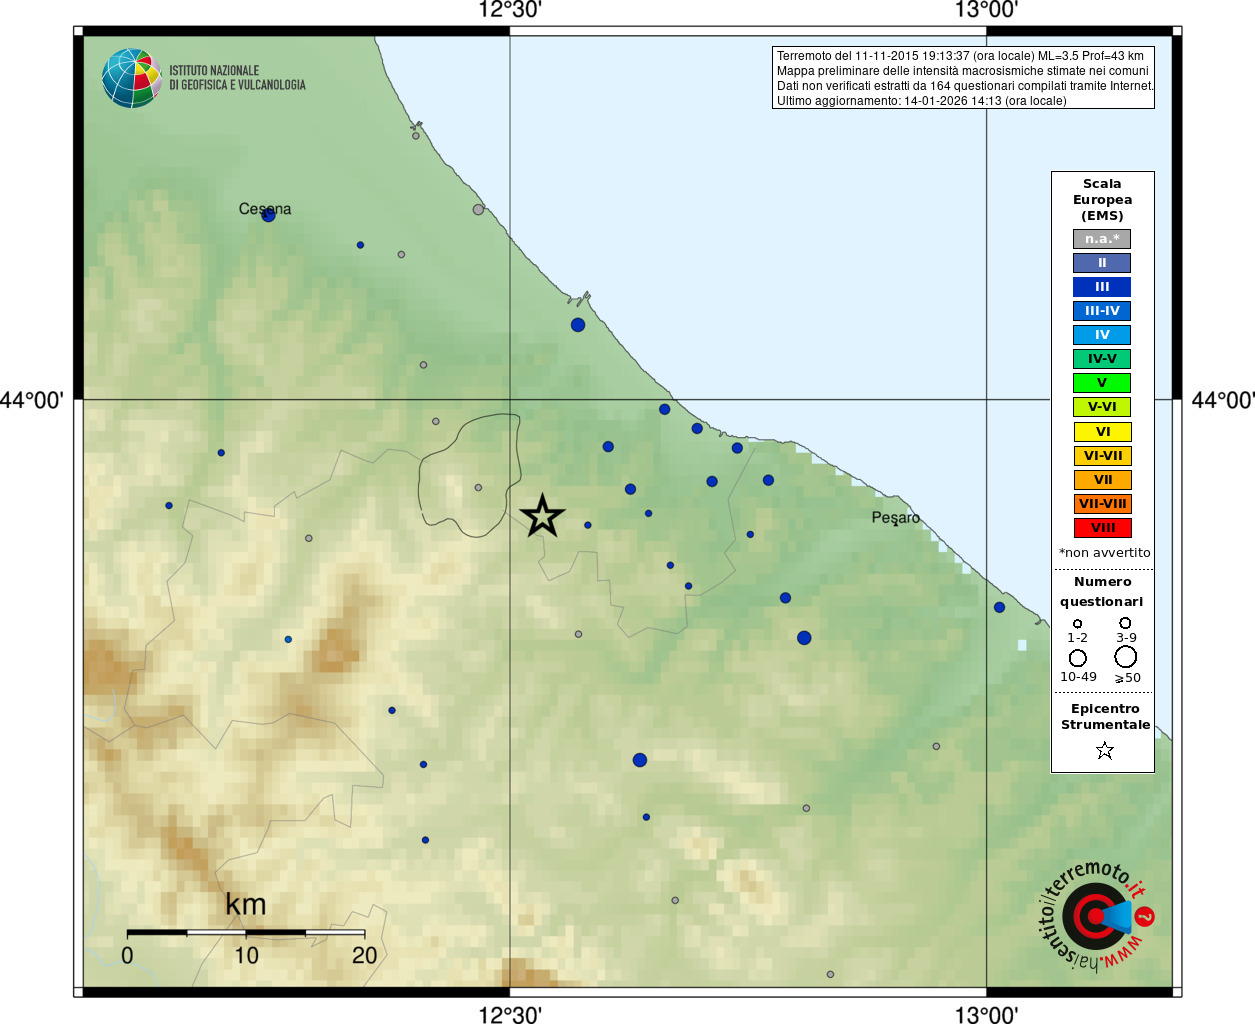Click the epicenter star on the map
Image resolution: width=1255 pixels, height=1024 pixels.
click(542, 516)
